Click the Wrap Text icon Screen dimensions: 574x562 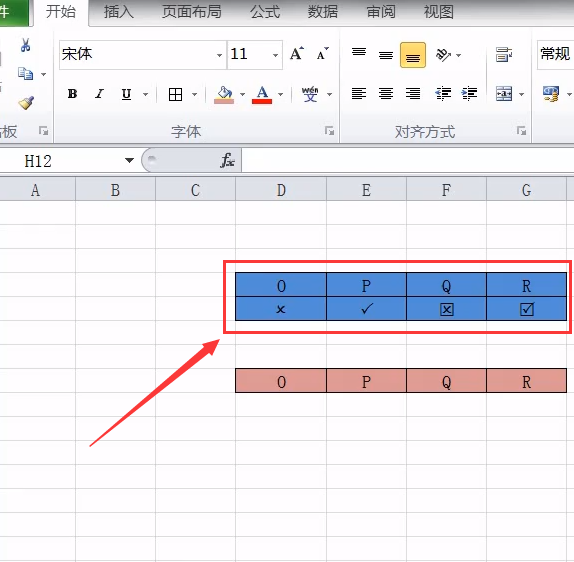[x=504, y=55]
